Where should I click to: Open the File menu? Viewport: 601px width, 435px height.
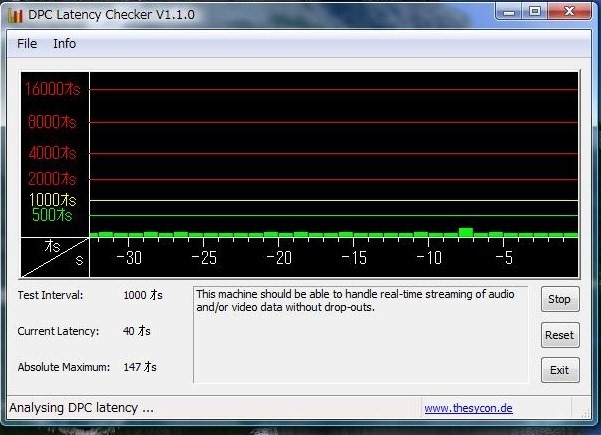27,44
